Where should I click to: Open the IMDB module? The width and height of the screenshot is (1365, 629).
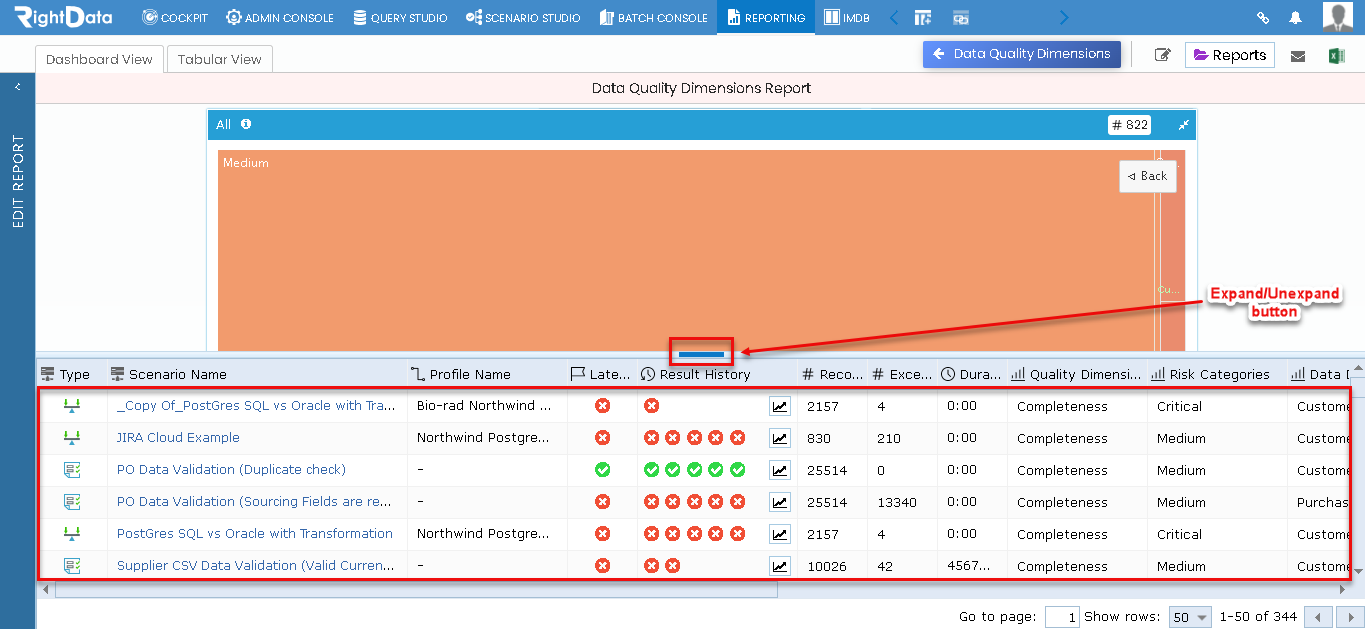tap(846, 17)
